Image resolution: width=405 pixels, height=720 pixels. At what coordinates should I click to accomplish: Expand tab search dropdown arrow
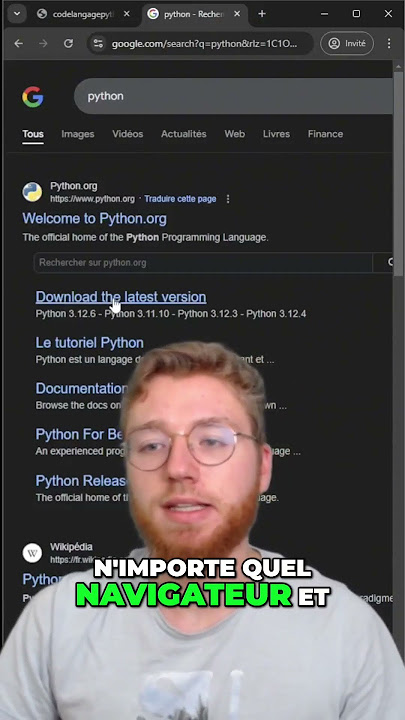[x=17, y=14]
